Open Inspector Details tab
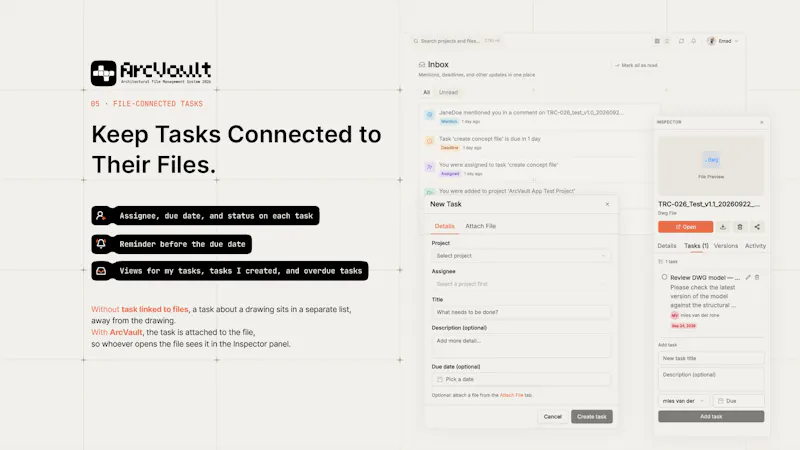Viewport: 800px width, 450px height. (x=667, y=246)
